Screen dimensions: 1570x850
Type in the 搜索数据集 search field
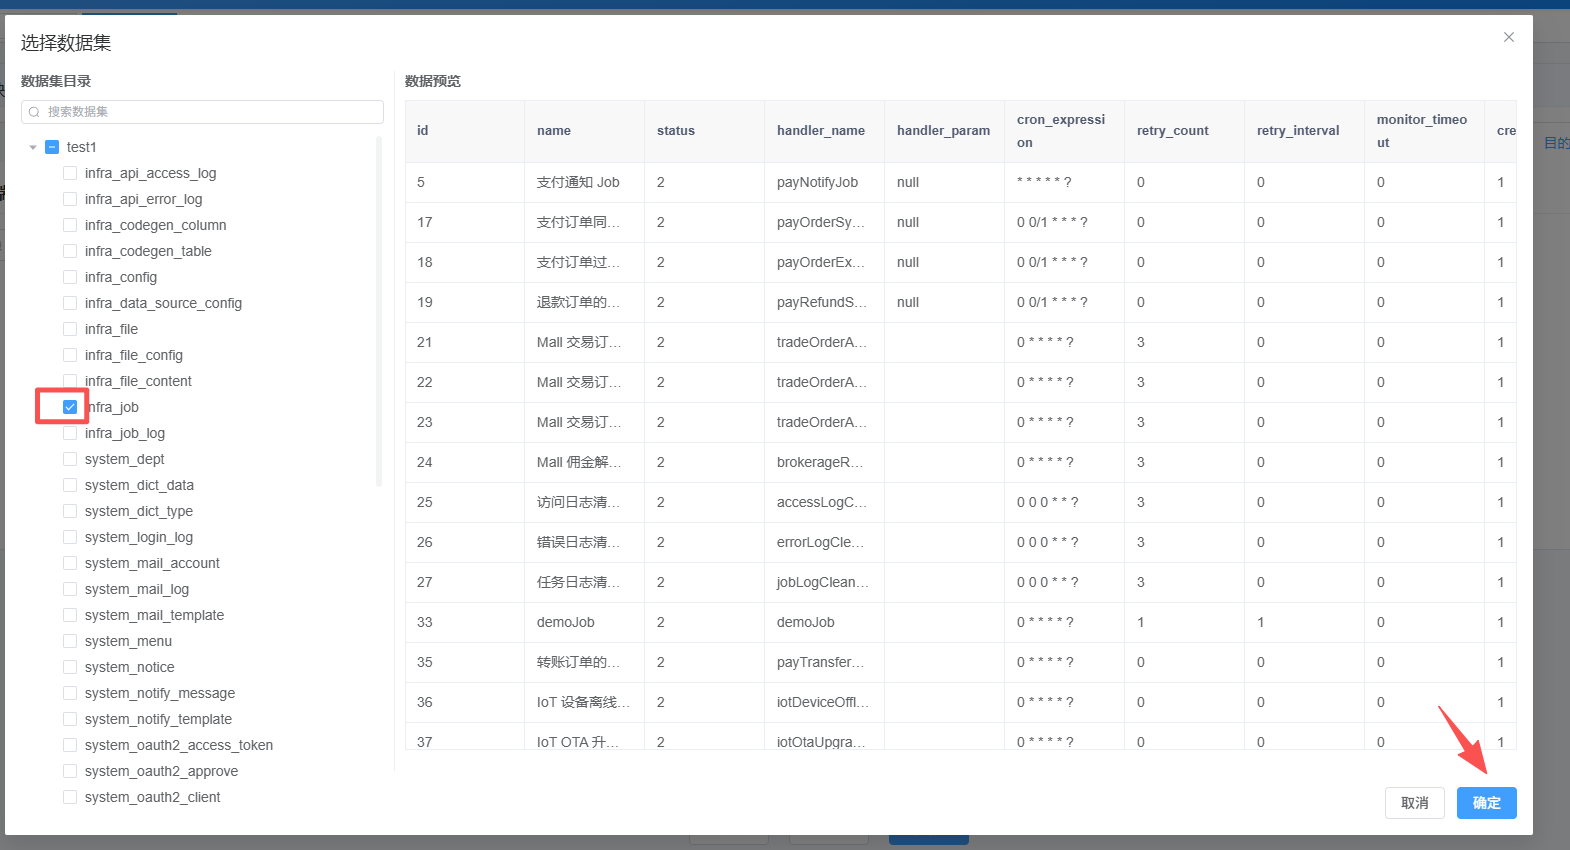(210, 112)
